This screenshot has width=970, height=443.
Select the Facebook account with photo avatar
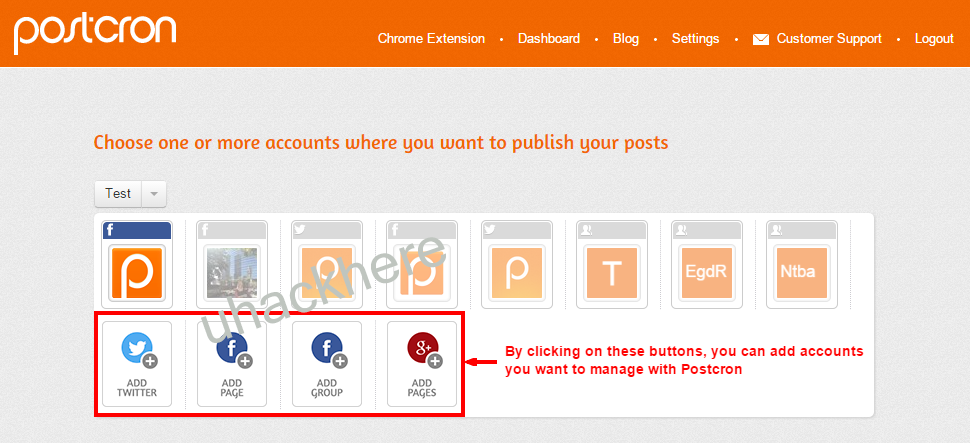click(232, 265)
